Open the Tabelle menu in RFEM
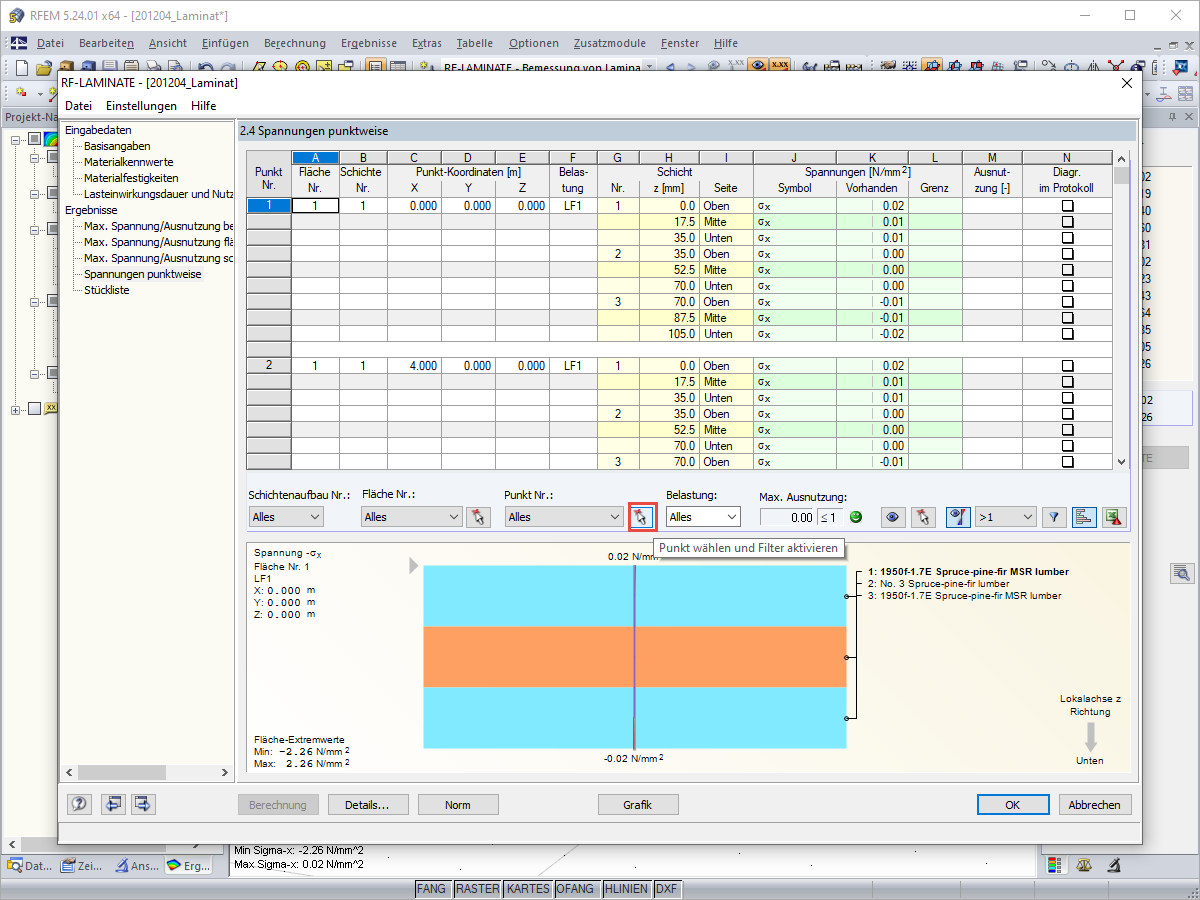The width and height of the screenshot is (1200, 900). pyautogui.click(x=474, y=43)
